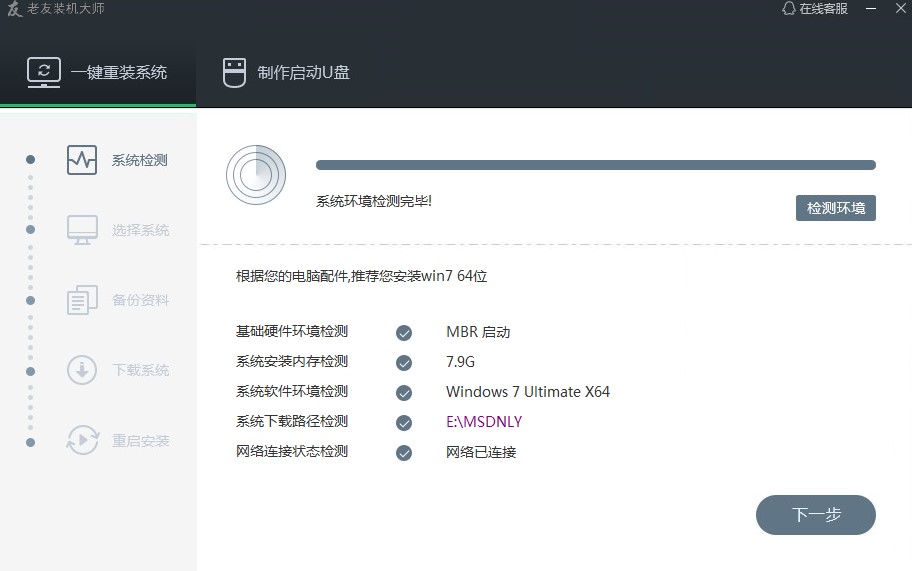This screenshot has height=571, width=912.
Task: Click check mark next to 系统安装内存检测
Action: (x=404, y=363)
